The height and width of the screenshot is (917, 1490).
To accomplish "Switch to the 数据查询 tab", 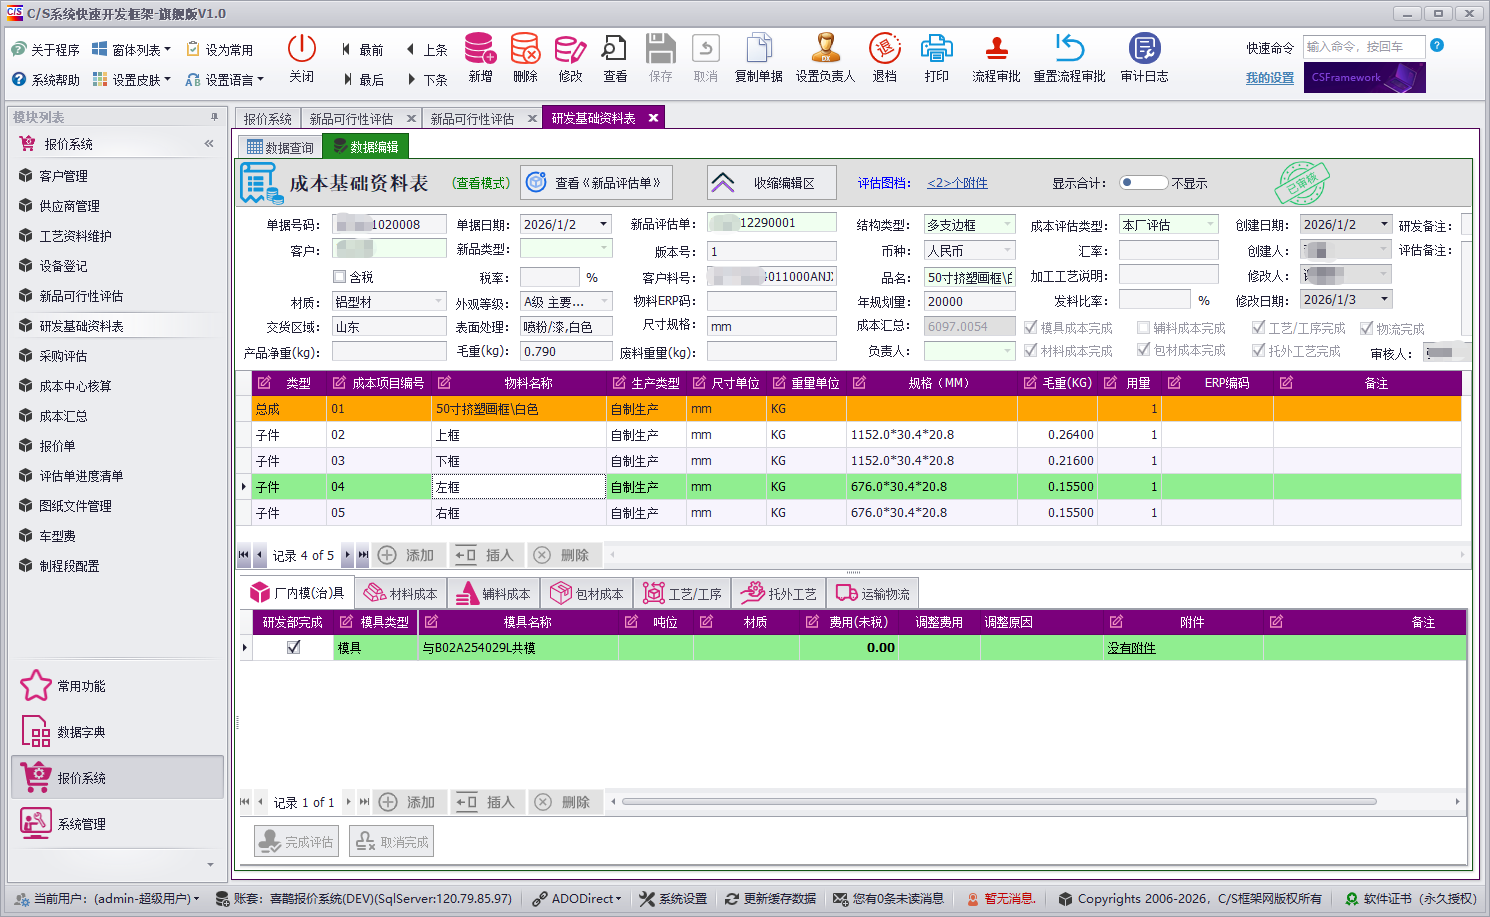I will tap(281, 147).
